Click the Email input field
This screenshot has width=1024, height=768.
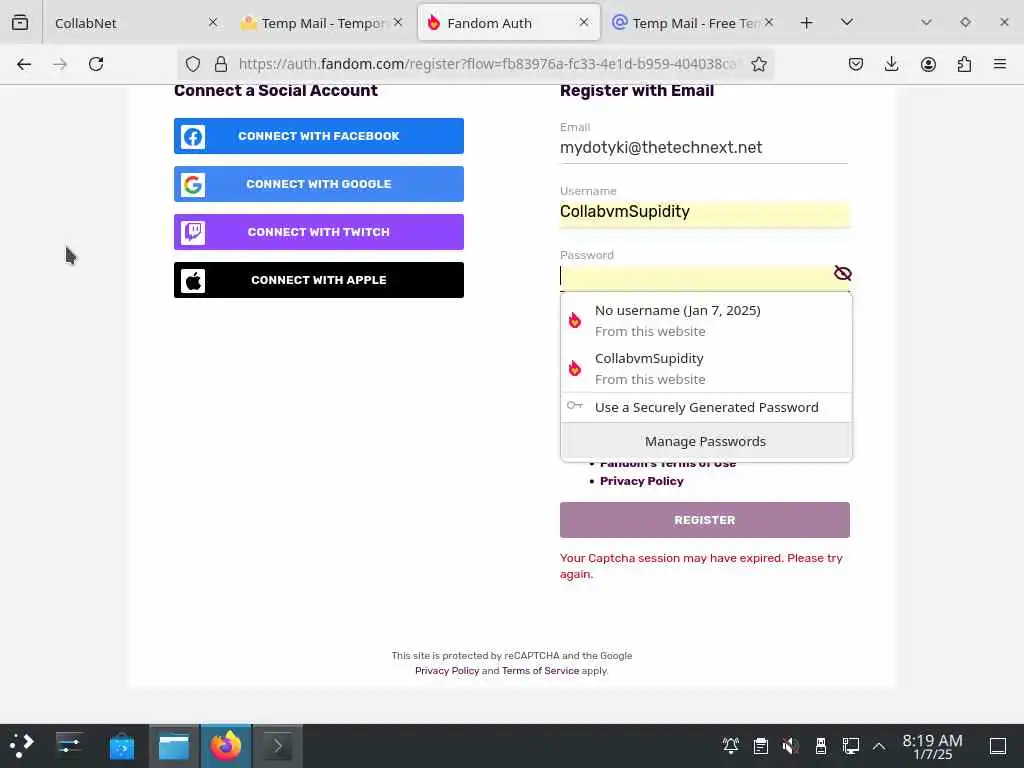coord(704,148)
